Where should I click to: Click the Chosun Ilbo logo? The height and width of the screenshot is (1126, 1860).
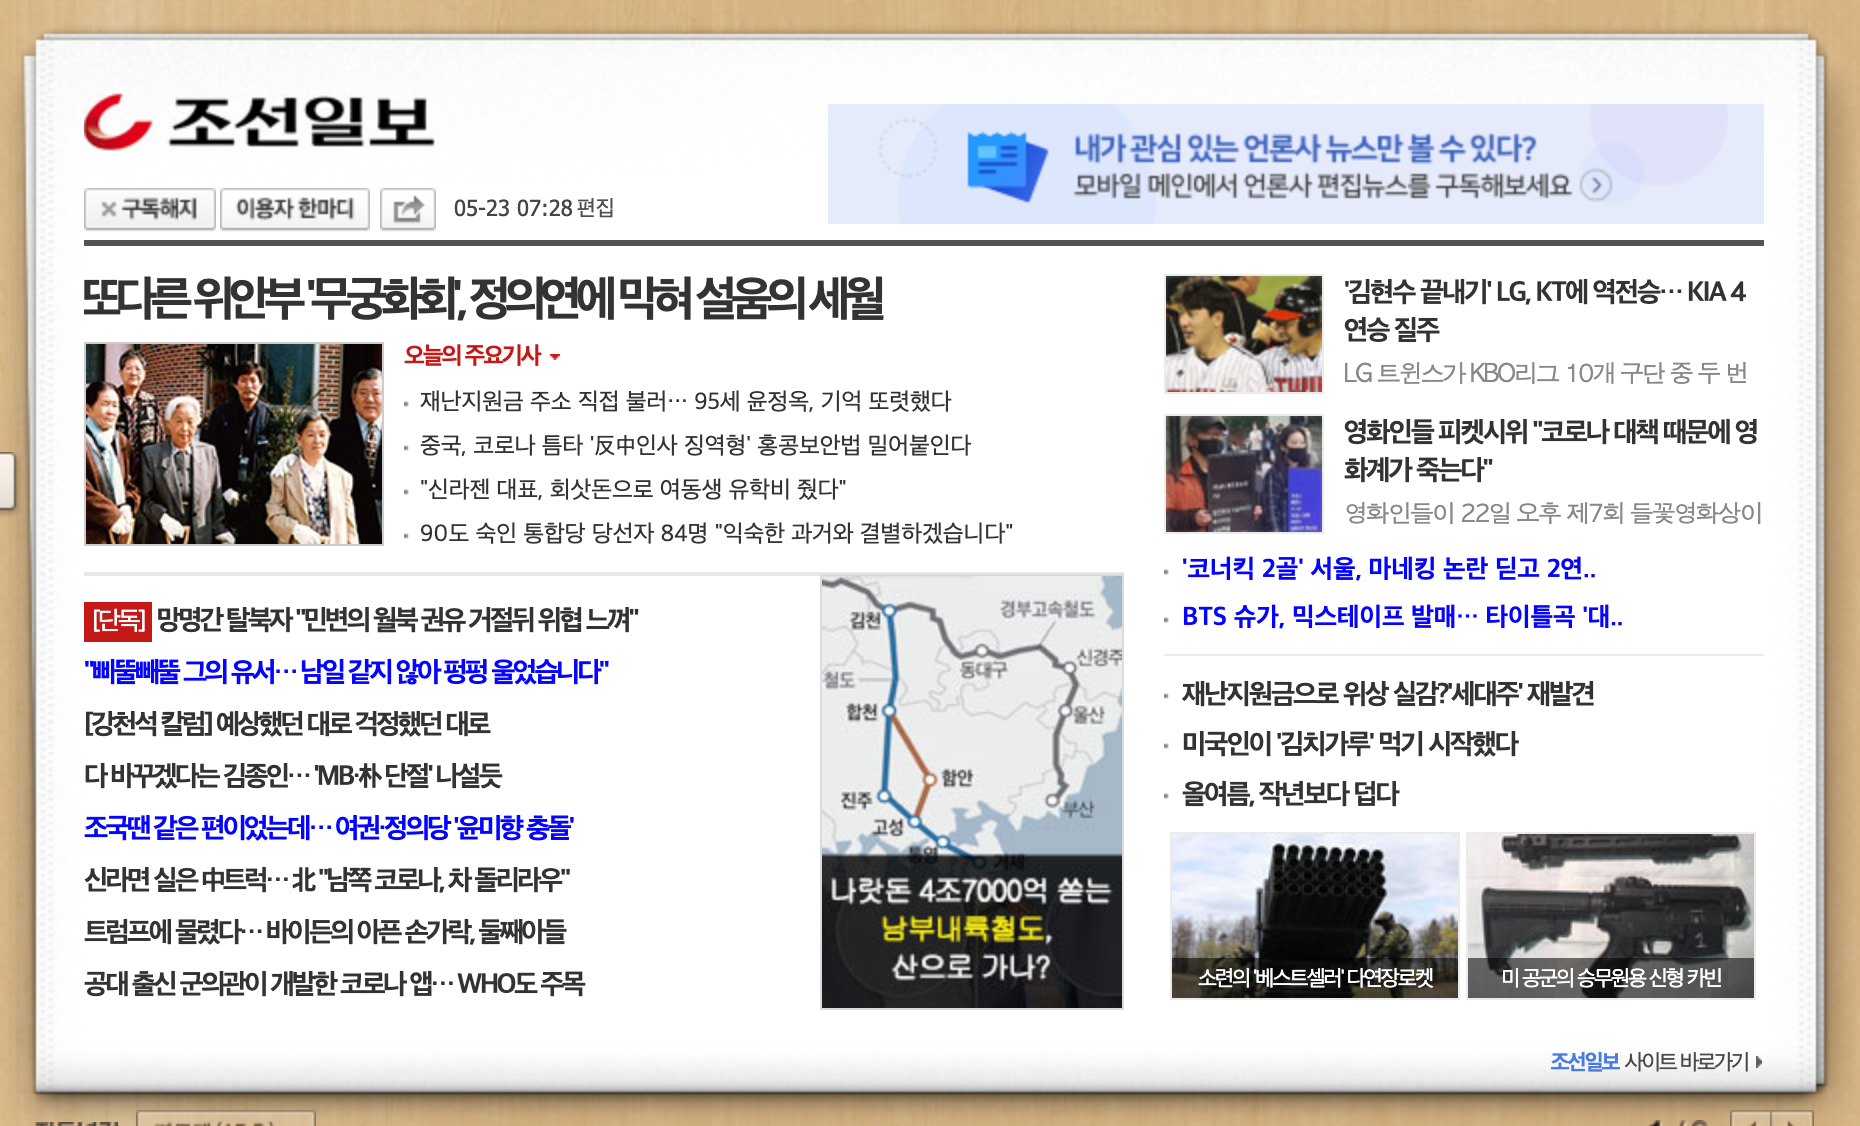(x=259, y=123)
